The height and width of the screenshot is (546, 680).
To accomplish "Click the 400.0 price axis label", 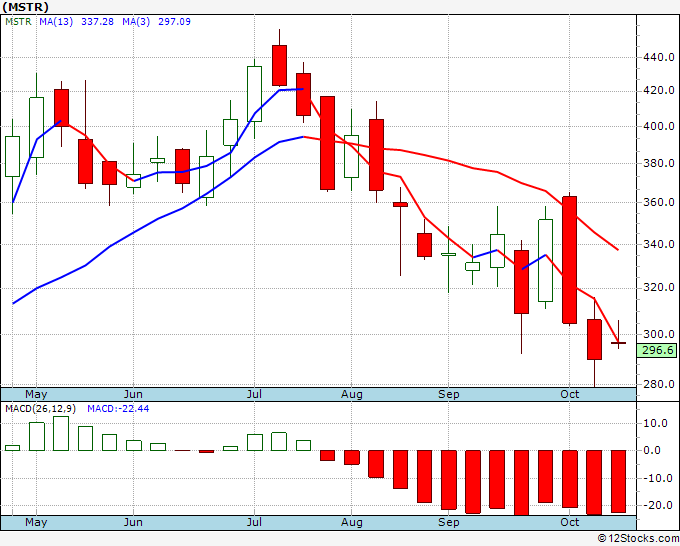I will pos(659,126).
